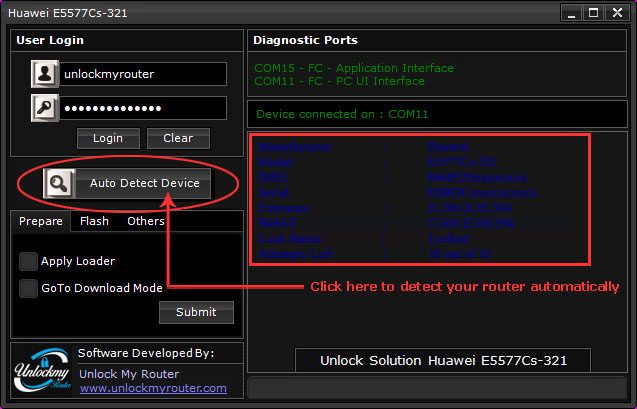Click the user profile icon beside username
Viewport: 637px width, 409px height.
45,74
